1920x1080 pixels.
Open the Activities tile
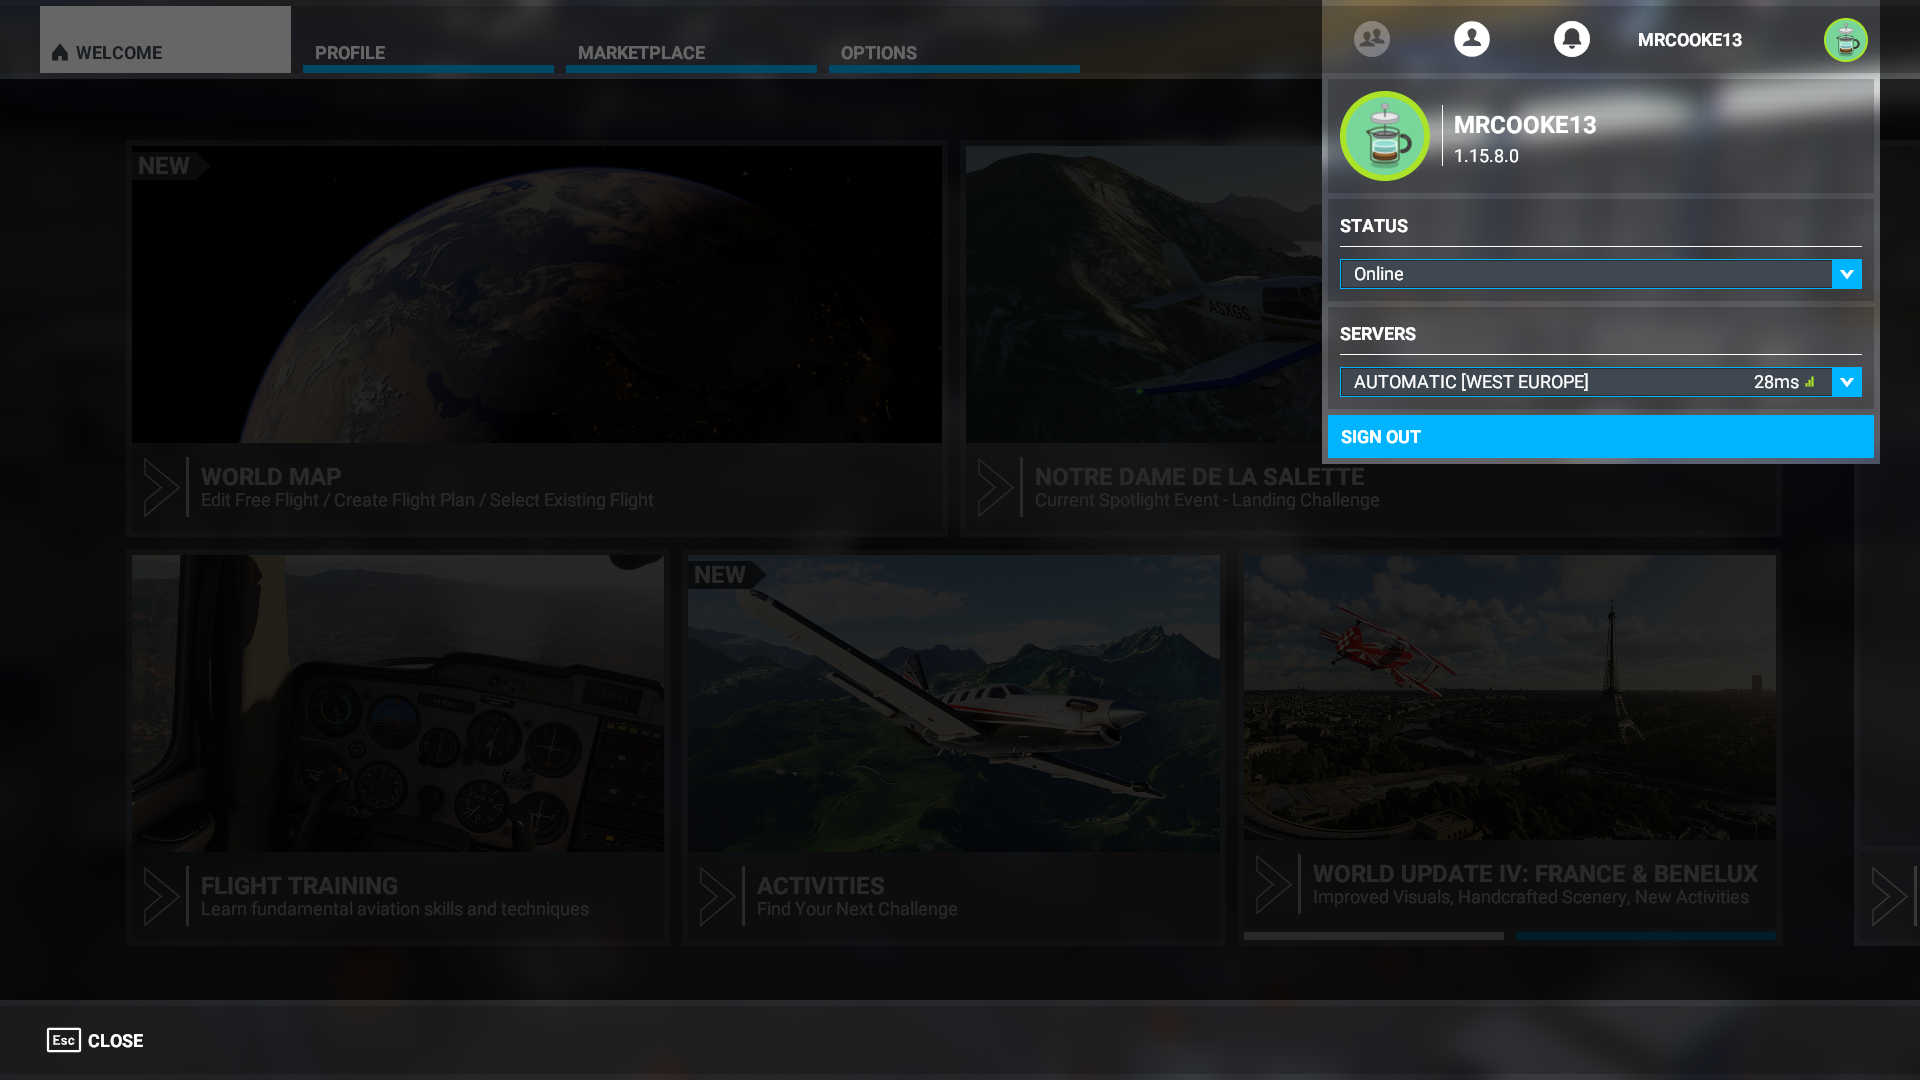coord(954,747)
